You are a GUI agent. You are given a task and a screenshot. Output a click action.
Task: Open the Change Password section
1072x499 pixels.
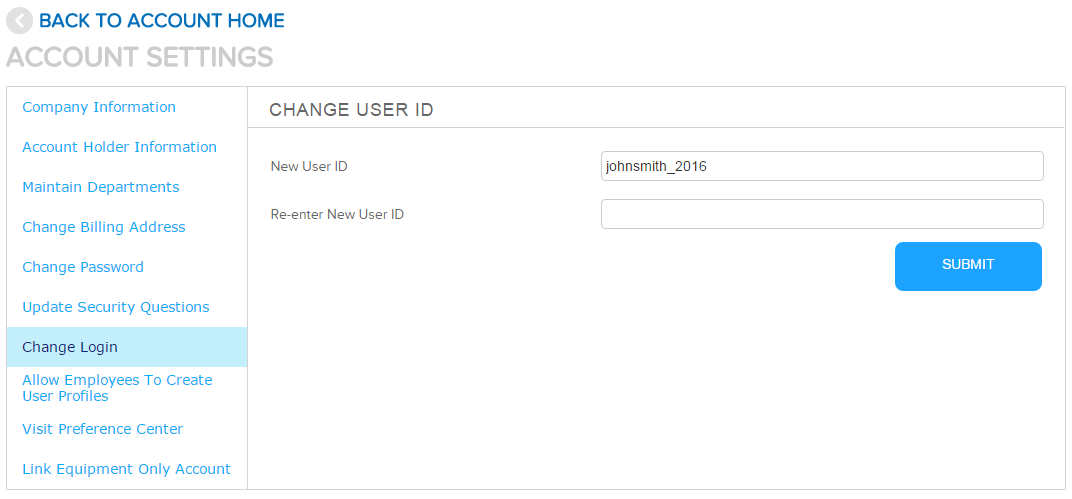tap(83, 267)
